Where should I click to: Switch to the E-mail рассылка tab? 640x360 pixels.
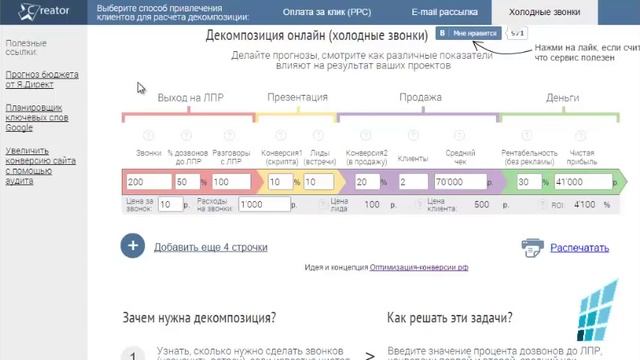tap(444, 12)
